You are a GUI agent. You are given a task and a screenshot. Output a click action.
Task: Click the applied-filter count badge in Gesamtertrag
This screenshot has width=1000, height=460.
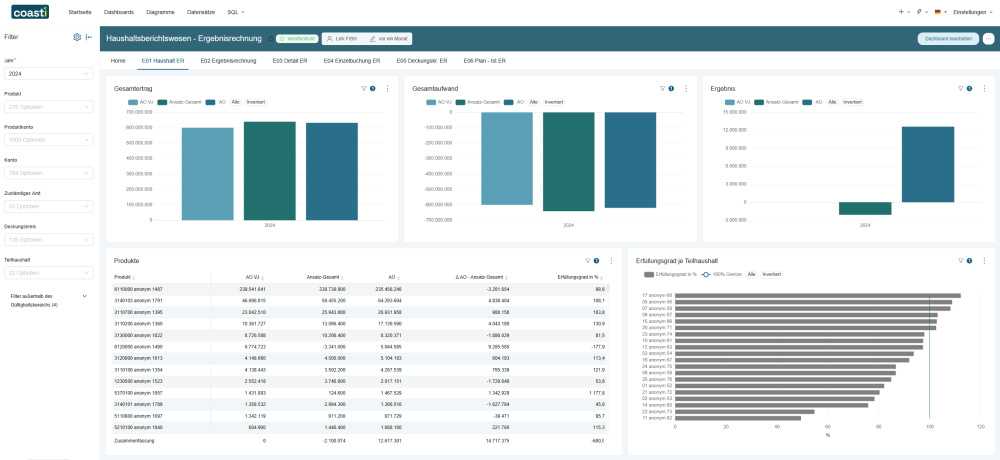[x=372, y=89]
